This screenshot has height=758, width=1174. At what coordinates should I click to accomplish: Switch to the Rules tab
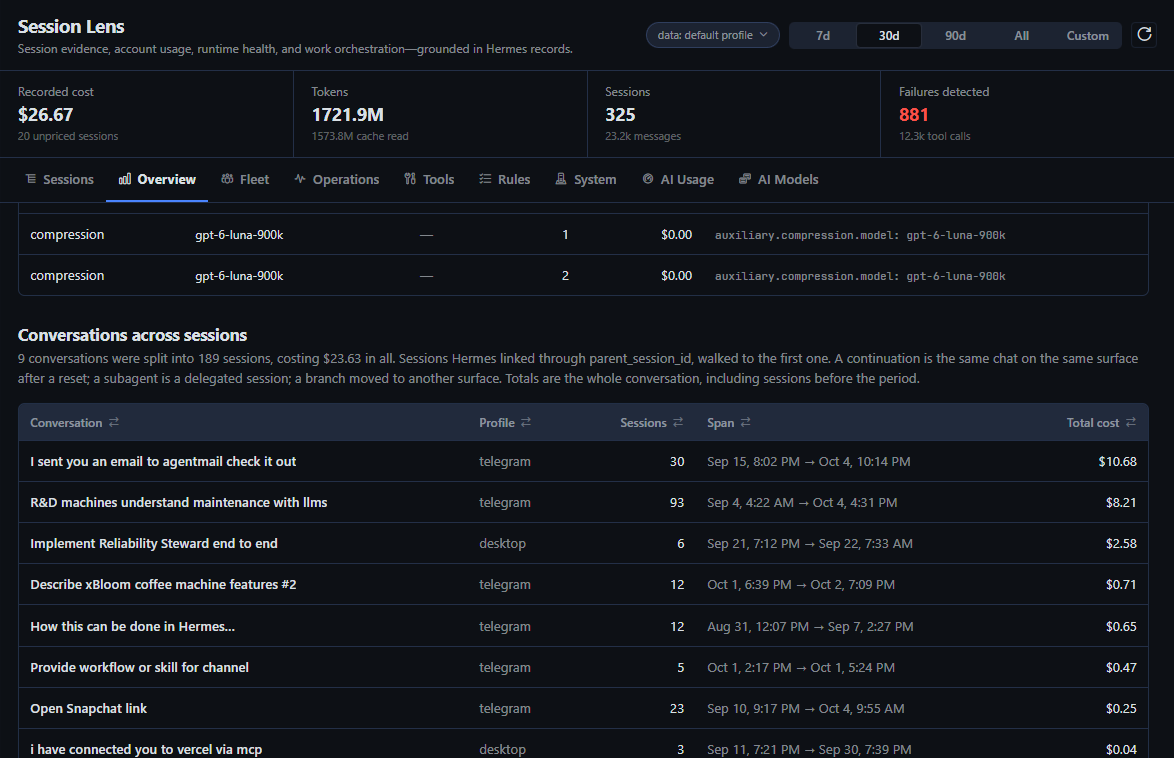click(x=505, y=180)
